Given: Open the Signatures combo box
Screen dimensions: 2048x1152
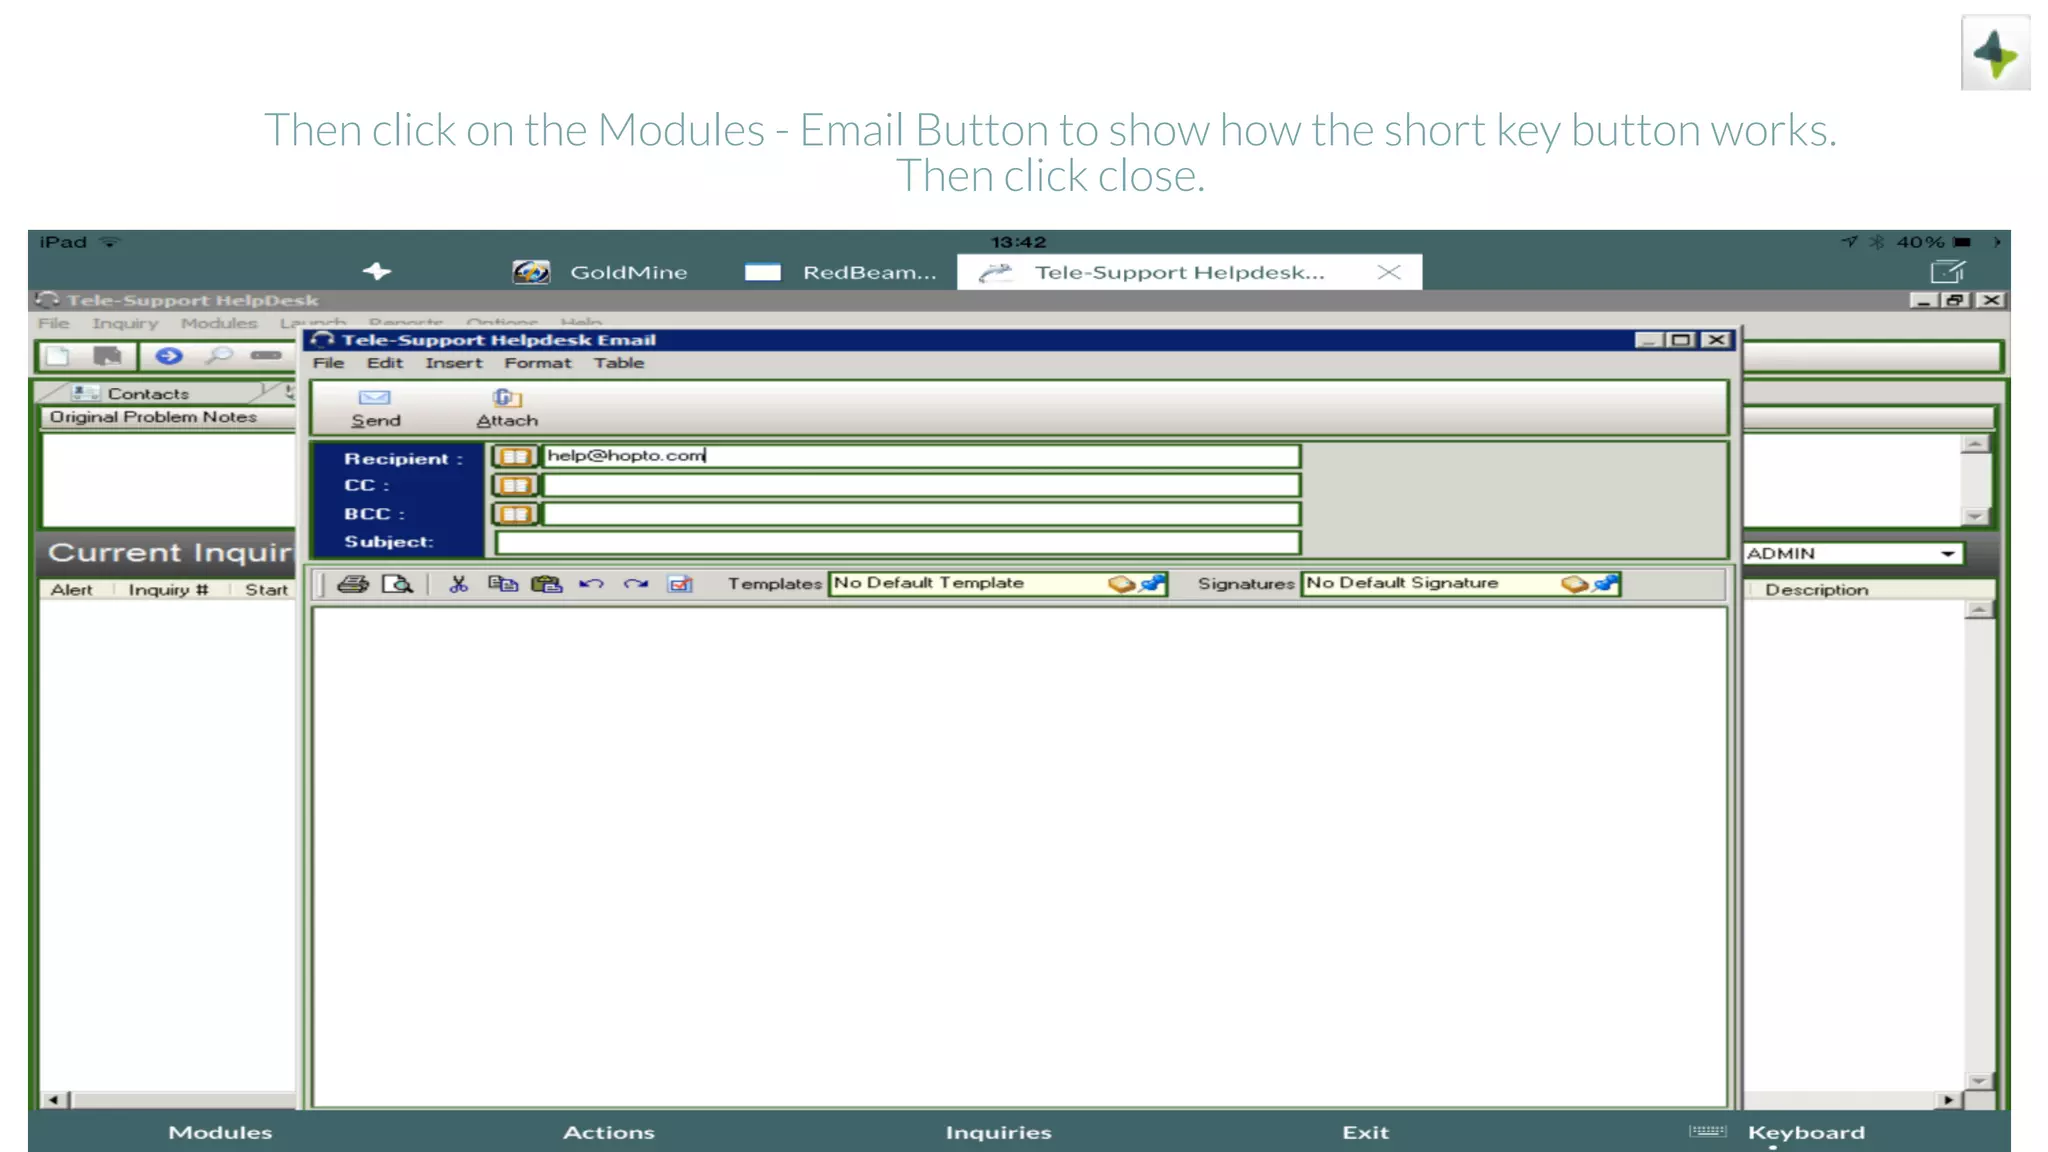Looking at the screenshot, I should (x=1461, y=584).
